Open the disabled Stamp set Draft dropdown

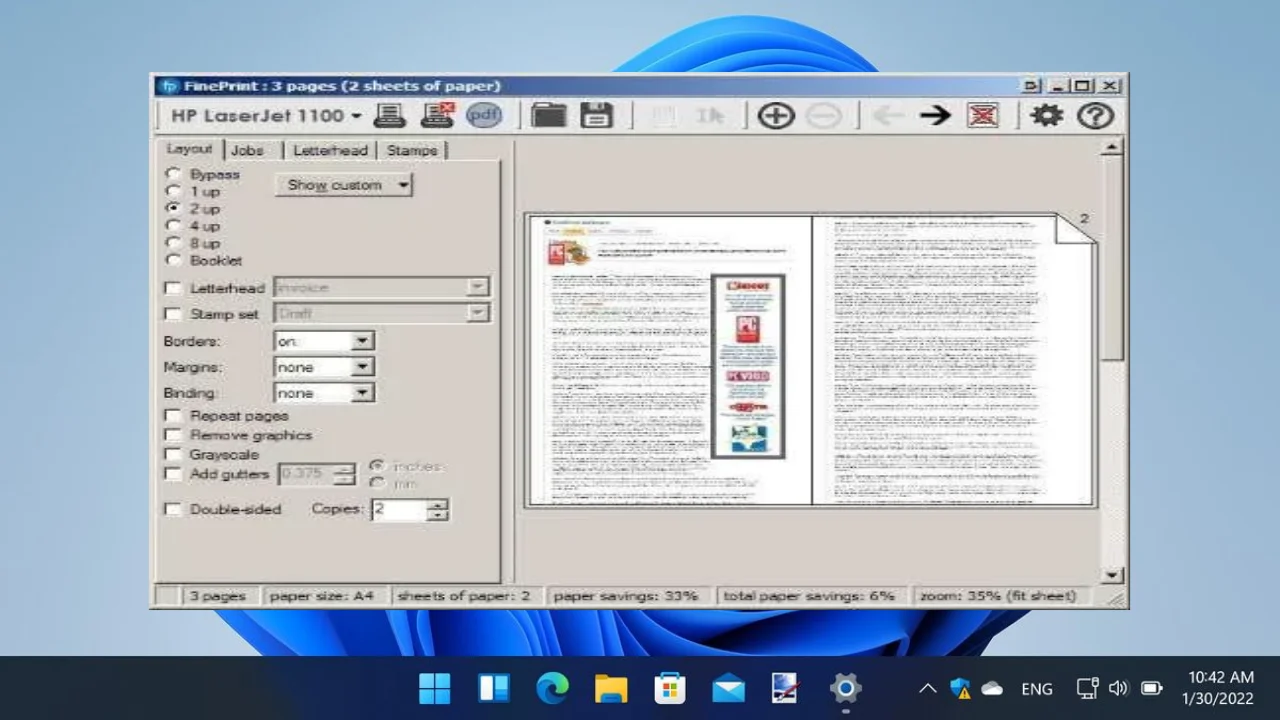(381, 313)
